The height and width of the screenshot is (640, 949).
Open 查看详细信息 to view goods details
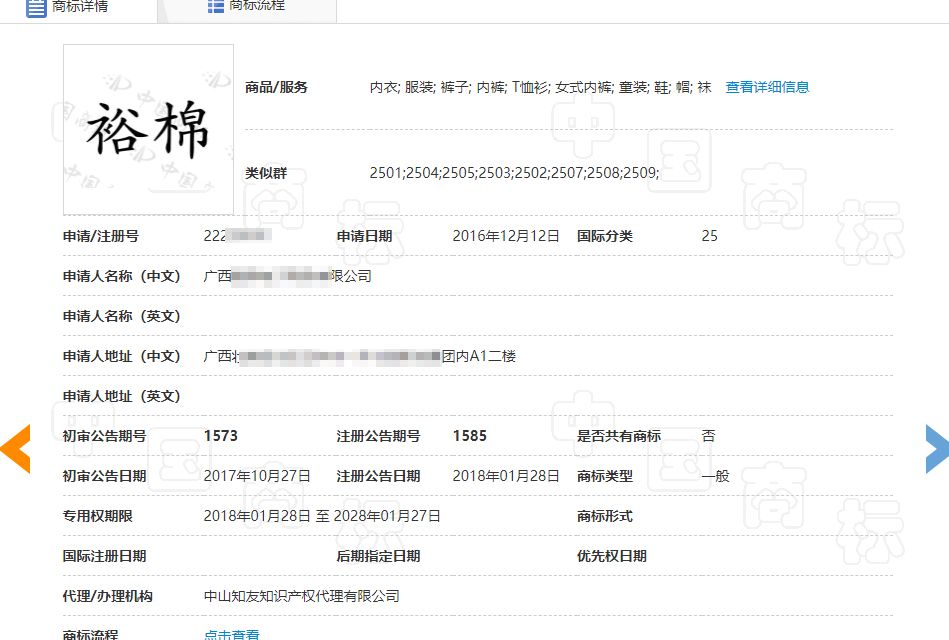point(768,87)
